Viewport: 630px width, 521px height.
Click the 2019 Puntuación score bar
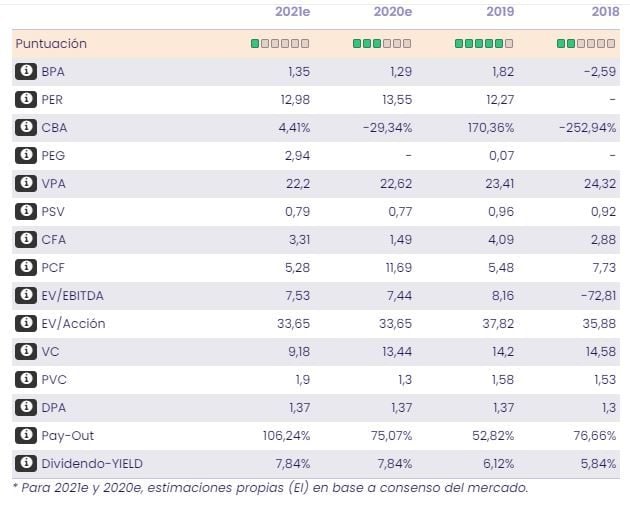[x=484, y=44]
